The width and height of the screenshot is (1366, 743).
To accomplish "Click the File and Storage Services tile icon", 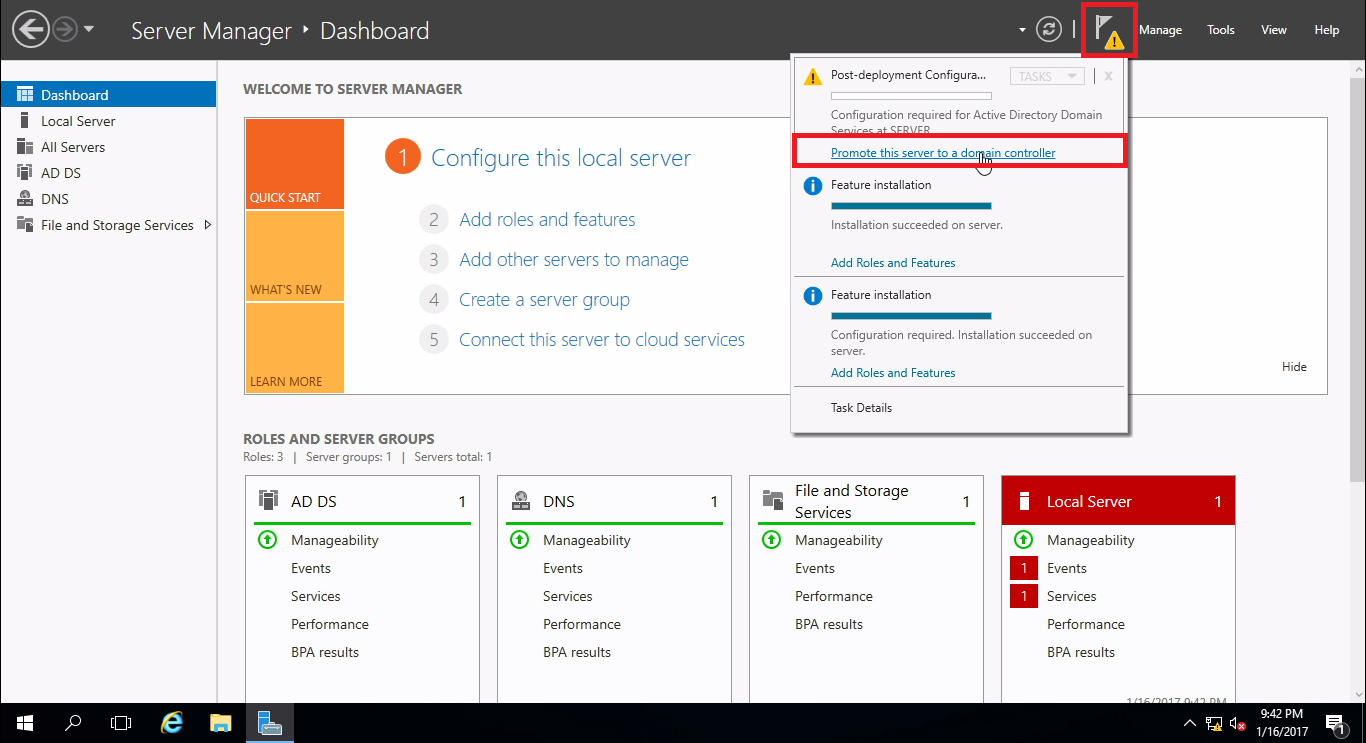I will click(773, 500).
